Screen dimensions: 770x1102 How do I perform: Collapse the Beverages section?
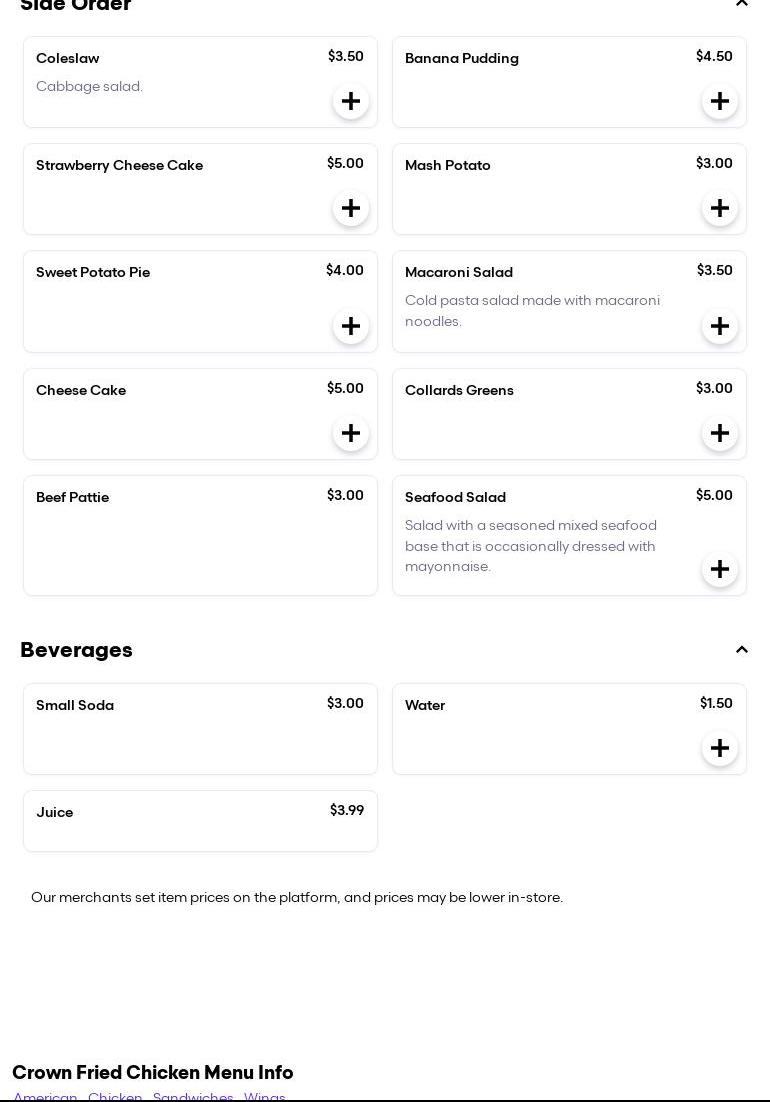pos(742,650)
